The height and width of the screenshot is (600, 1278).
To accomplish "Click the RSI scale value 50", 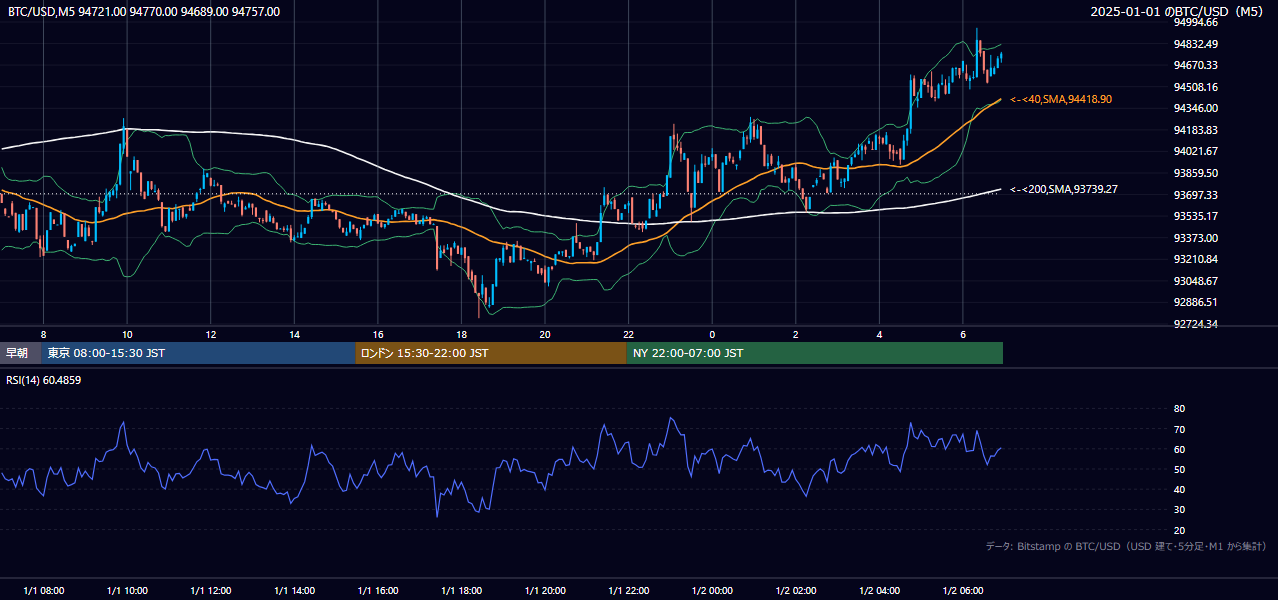I will 1179,469.
